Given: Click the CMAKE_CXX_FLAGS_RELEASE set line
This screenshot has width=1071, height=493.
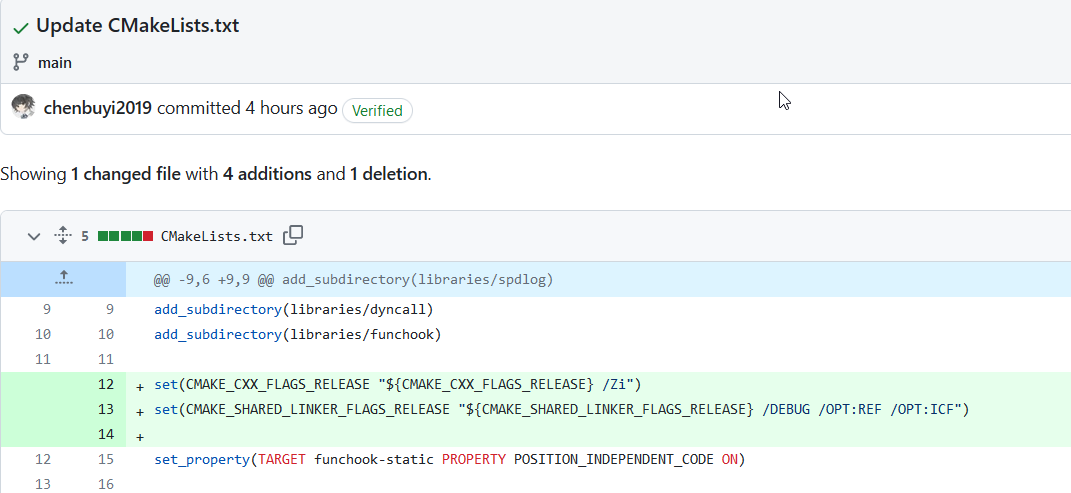Looking at the screenshot, I should point(398,384).
